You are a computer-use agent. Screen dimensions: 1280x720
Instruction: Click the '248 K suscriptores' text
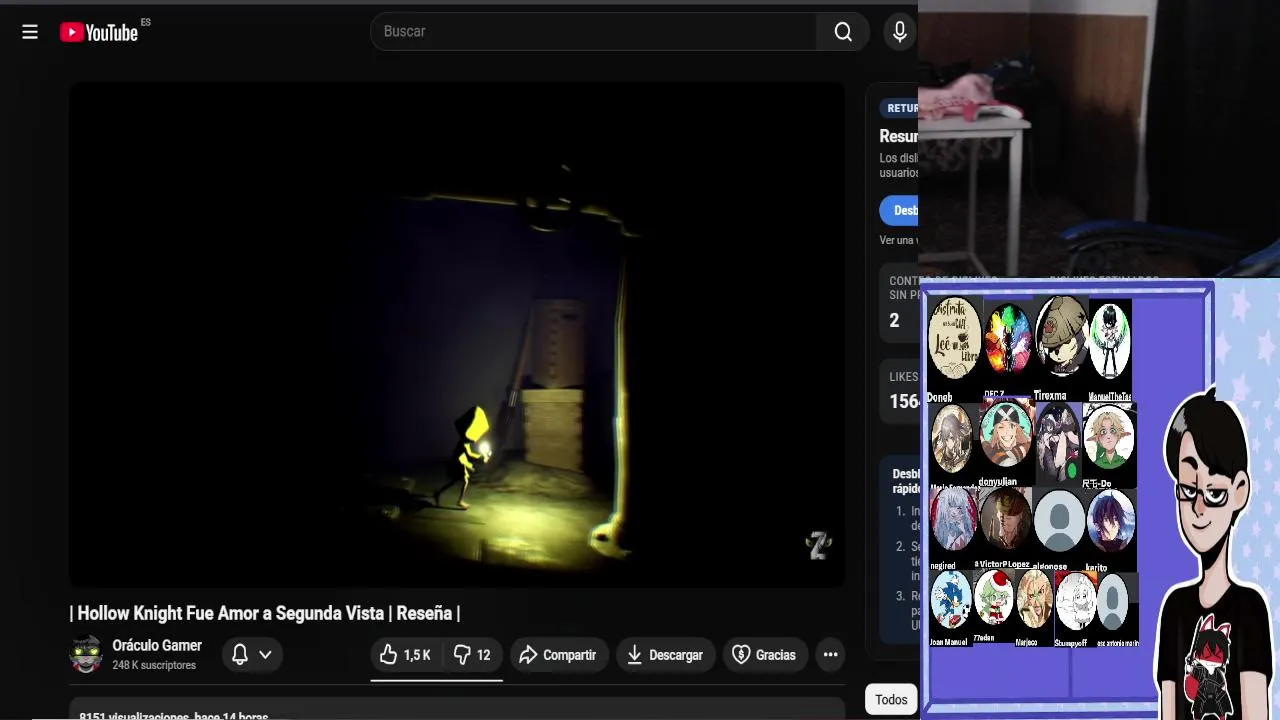click(x=154, y=665)
